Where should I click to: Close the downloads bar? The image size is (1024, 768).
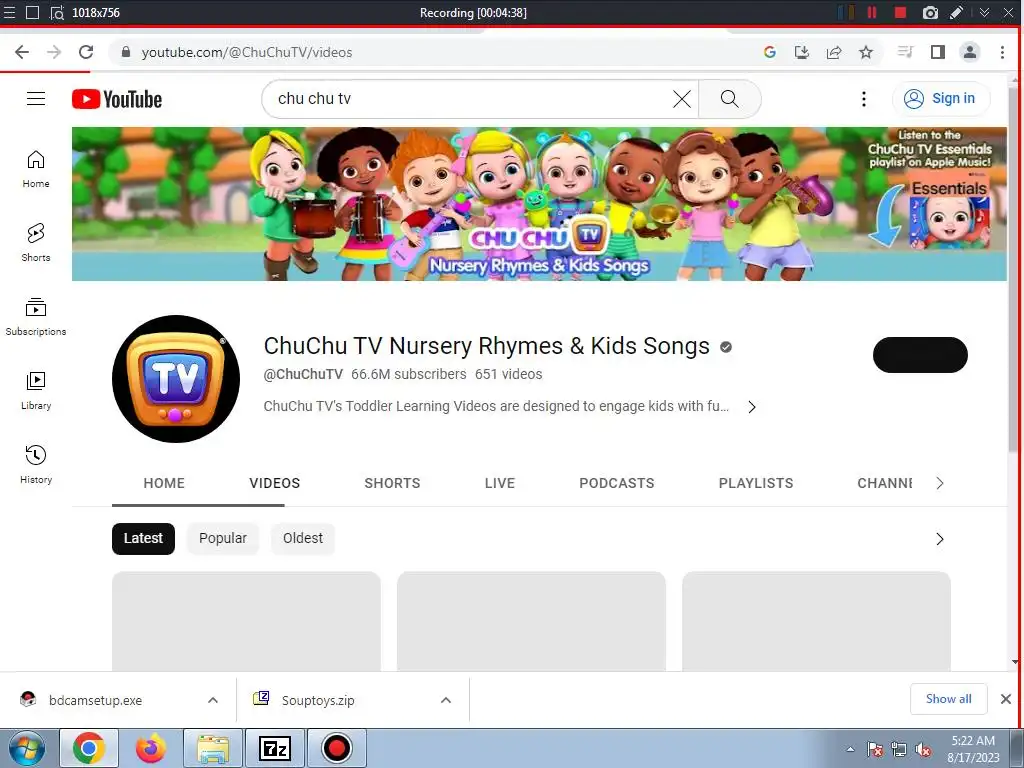click(x=1006, y=699)
